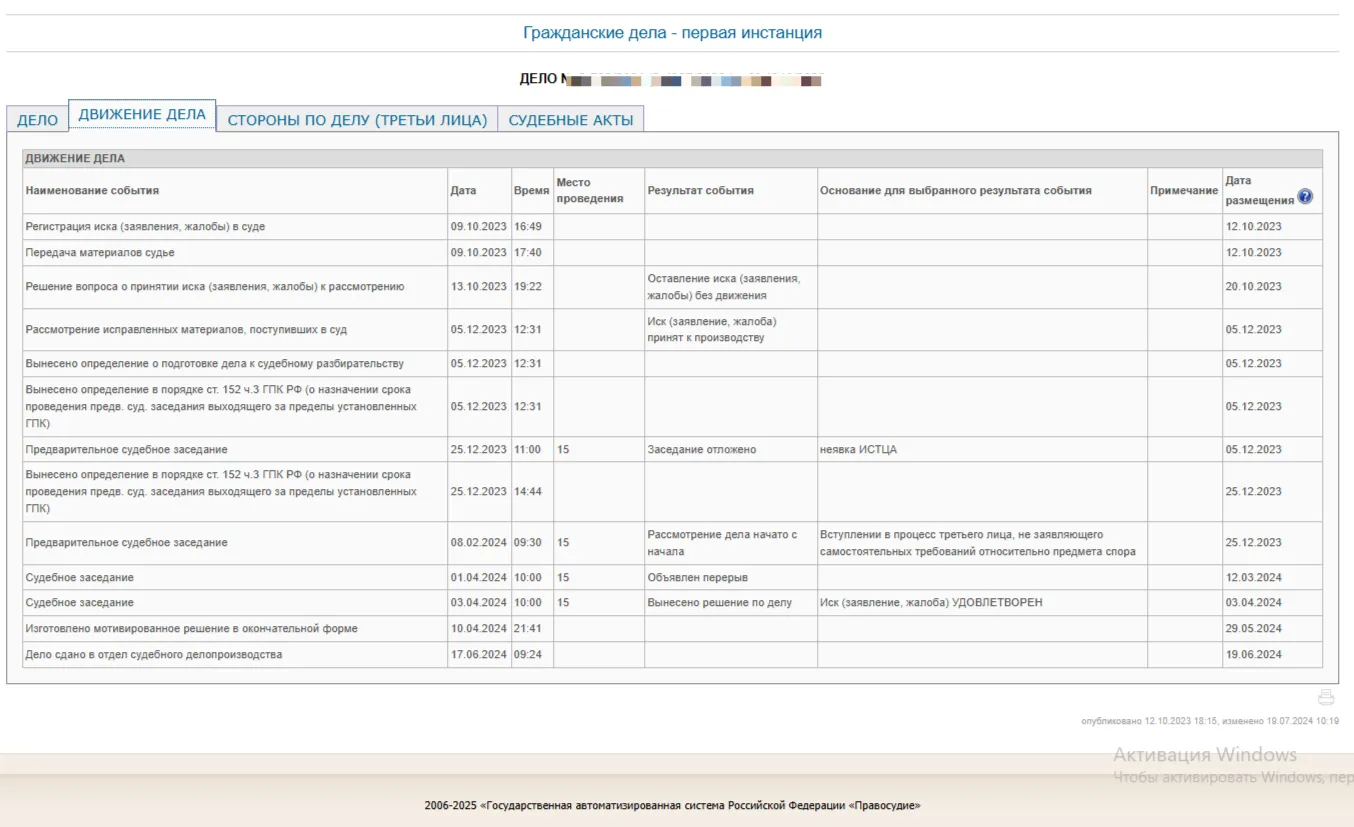Click result Заседание отложено
Viewport: 1354px width, 827px height.
click(701, 450)
